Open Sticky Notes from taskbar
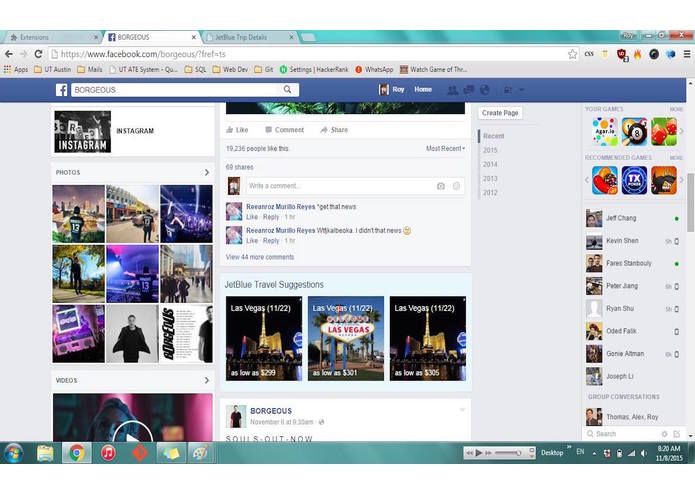 click(171, 453)
